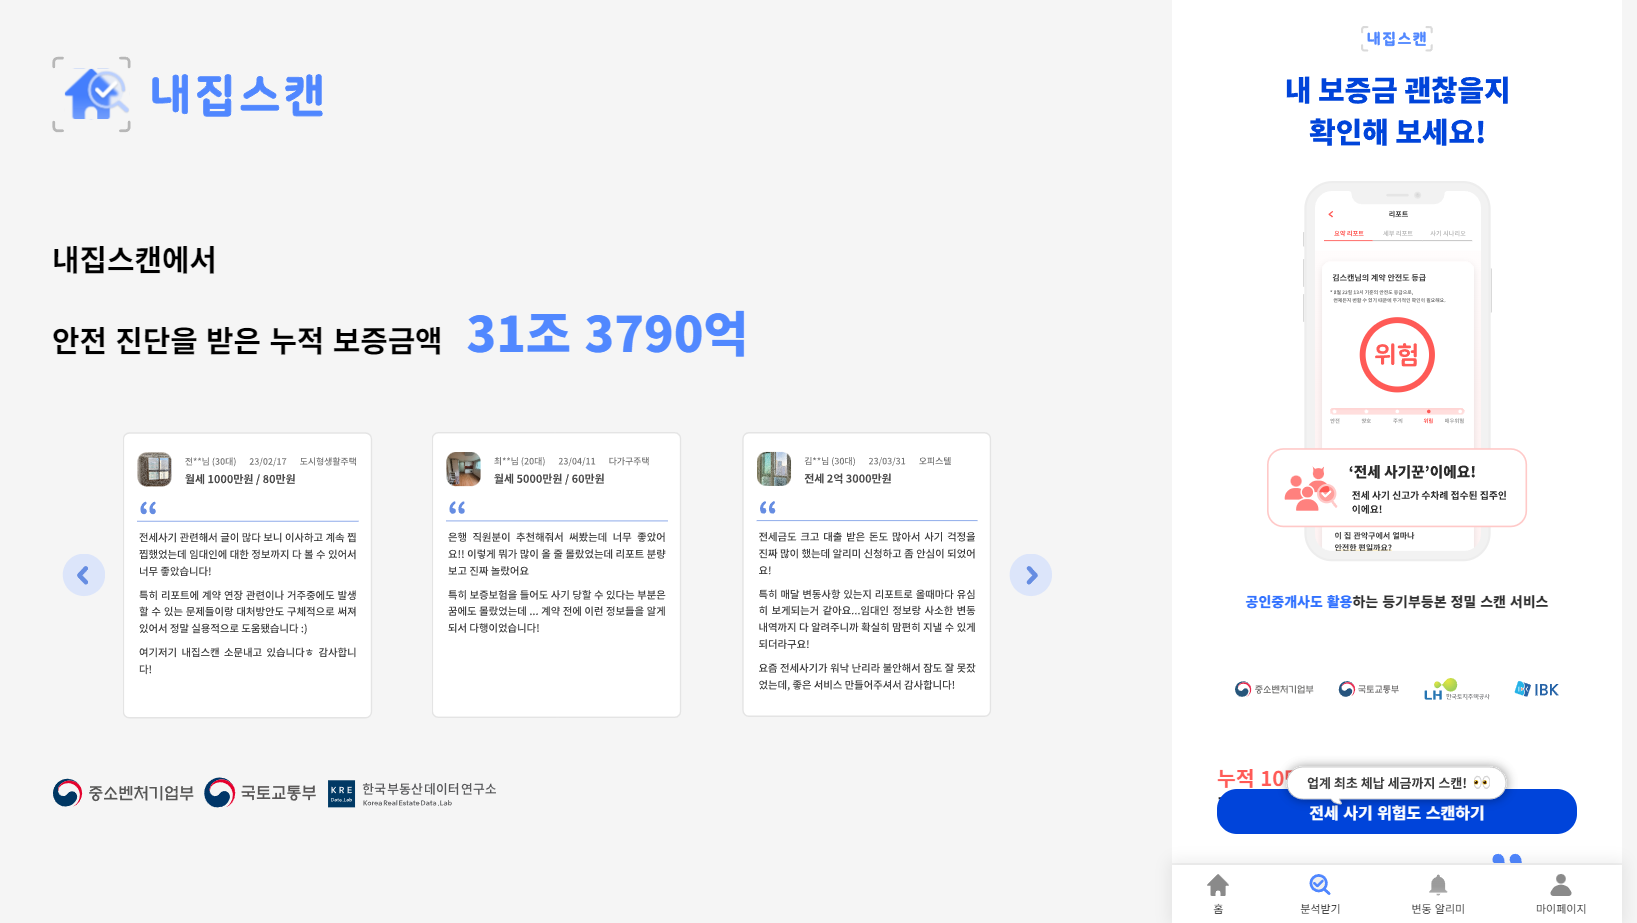
Task: Click the 중소벤처기업부 logo in left footer
Action: 123,793
